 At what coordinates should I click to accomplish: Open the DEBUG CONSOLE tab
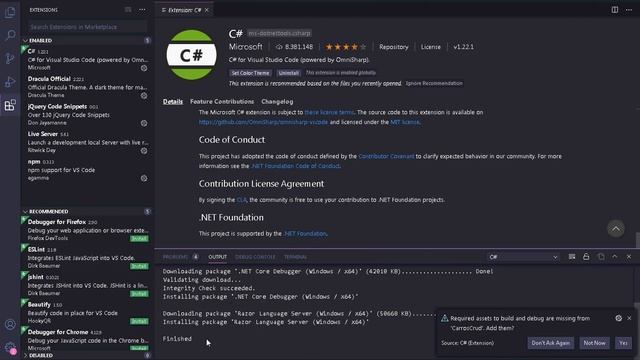coord(255,257)
